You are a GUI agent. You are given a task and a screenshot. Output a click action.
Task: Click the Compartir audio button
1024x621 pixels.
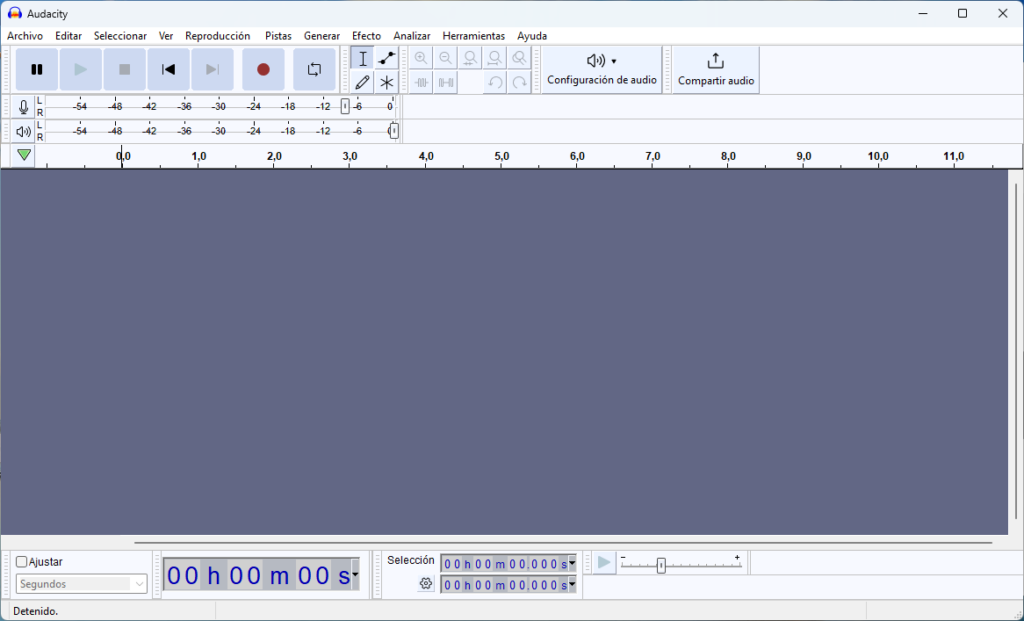[x=715, y=69]
